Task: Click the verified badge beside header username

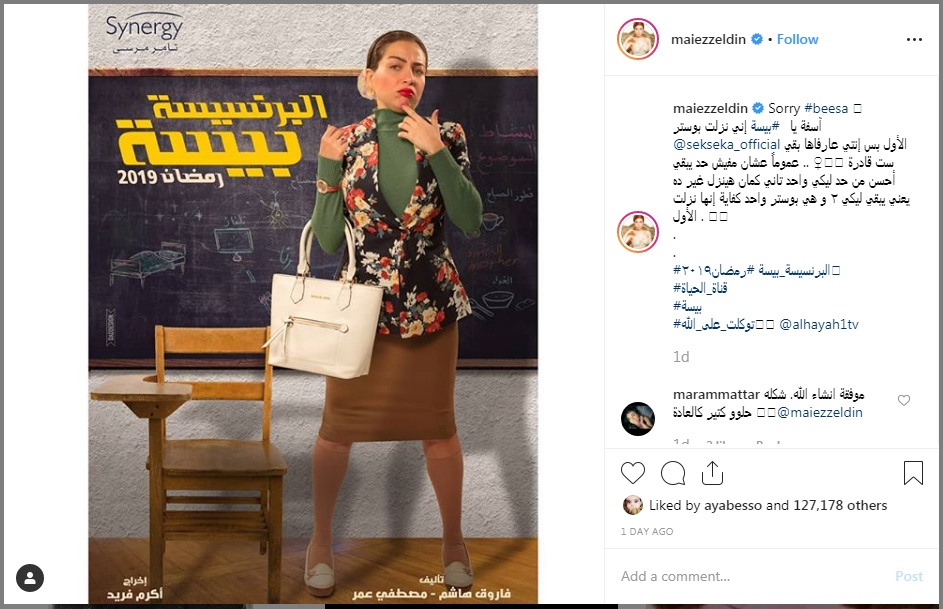Action: coord(757,39)
